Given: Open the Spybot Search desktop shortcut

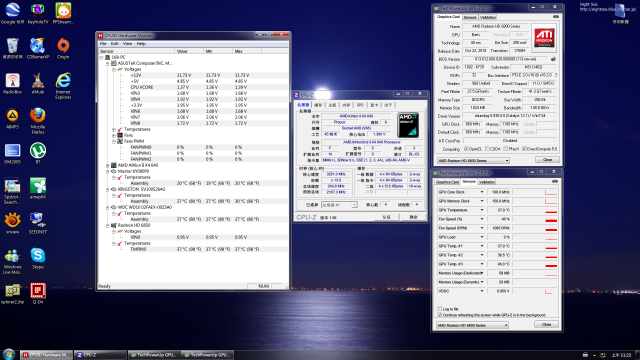Looking at the screenshot, I should [12, 191].
